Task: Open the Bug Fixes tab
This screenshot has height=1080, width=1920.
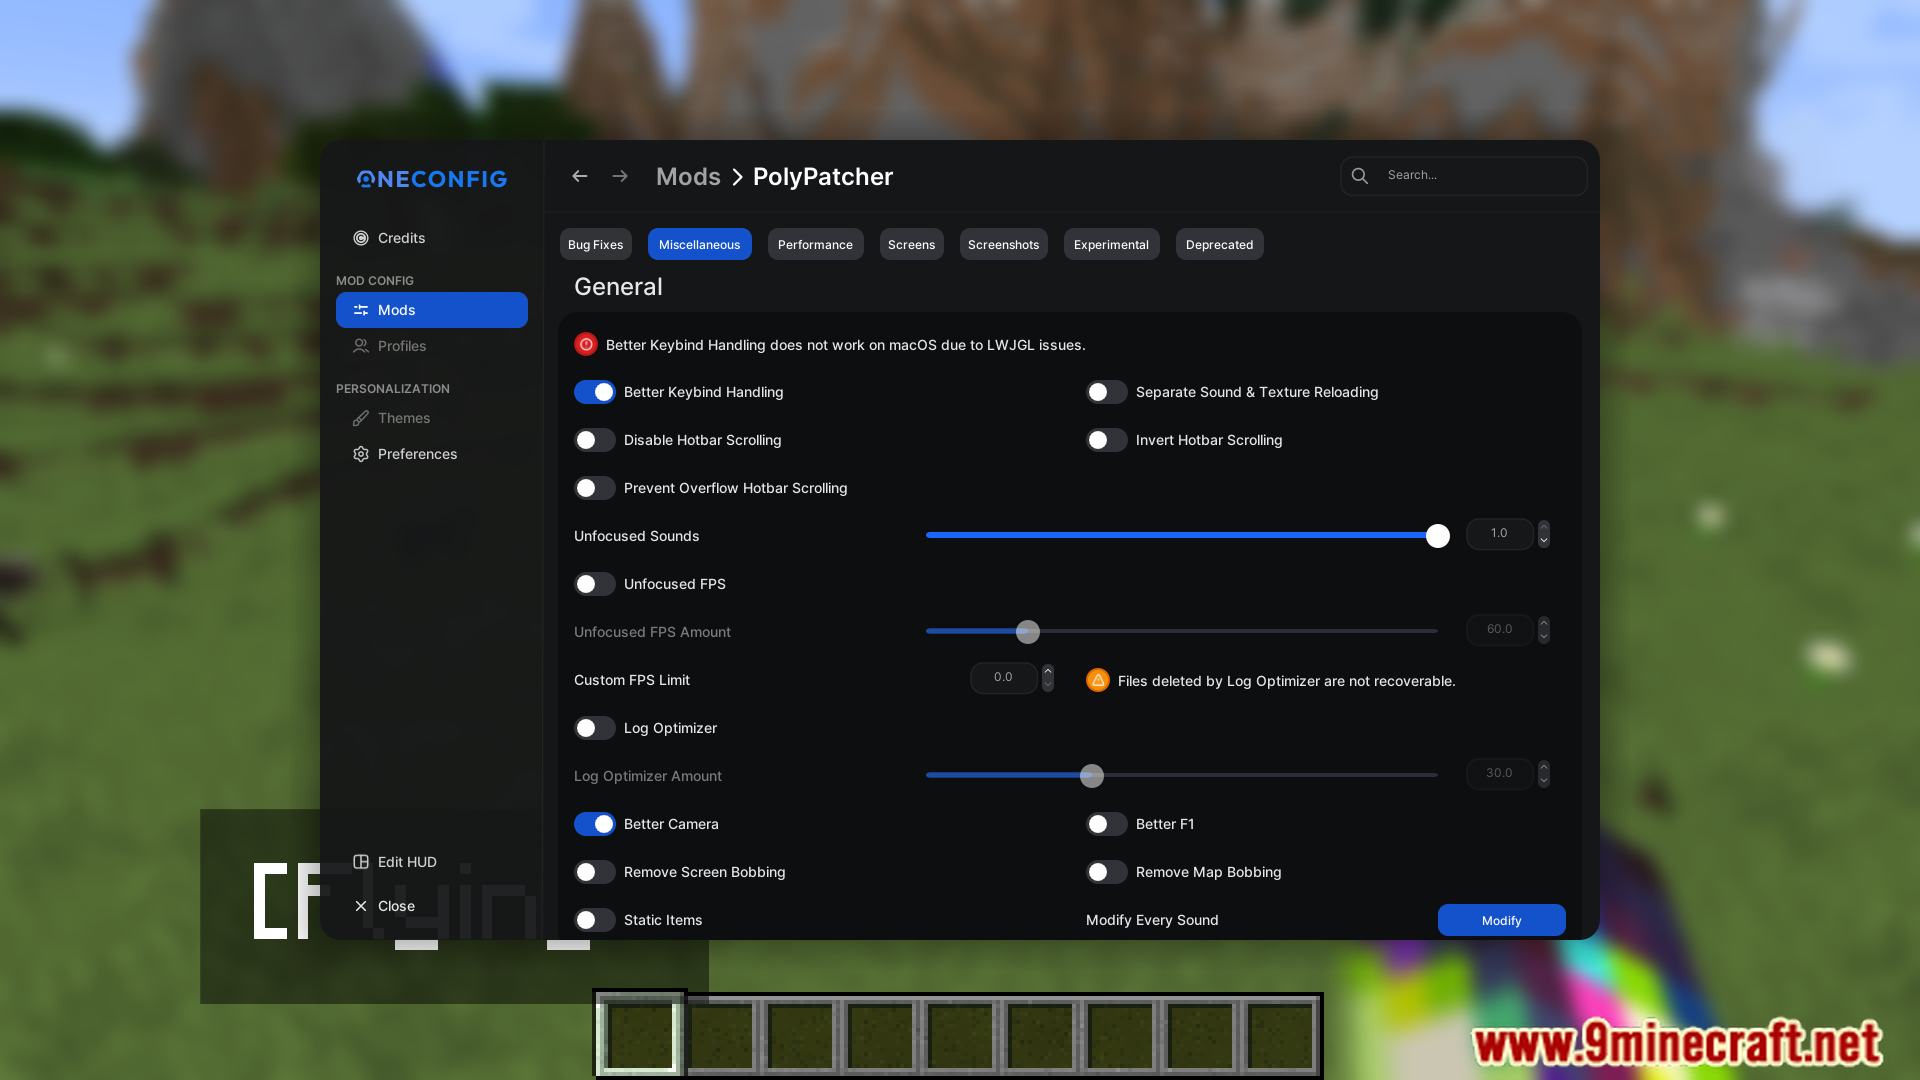Action: (x=596, y=244)
